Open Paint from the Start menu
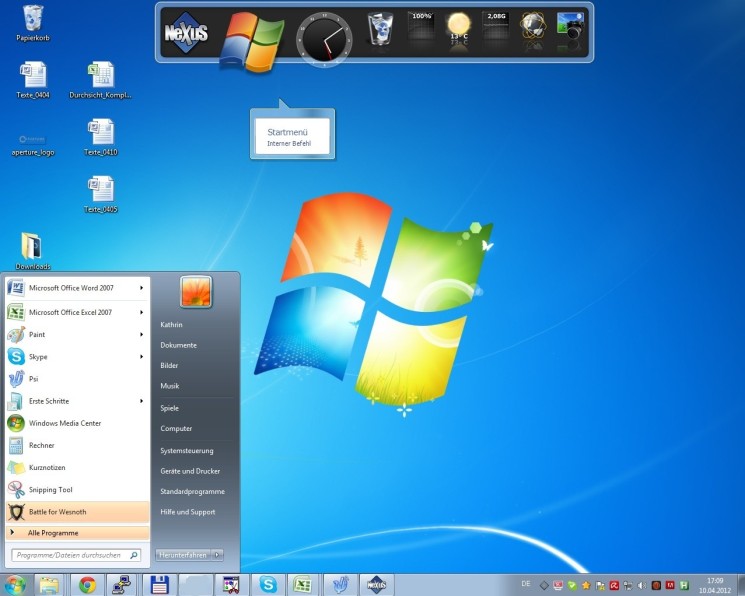 click(x=77, y=335)
